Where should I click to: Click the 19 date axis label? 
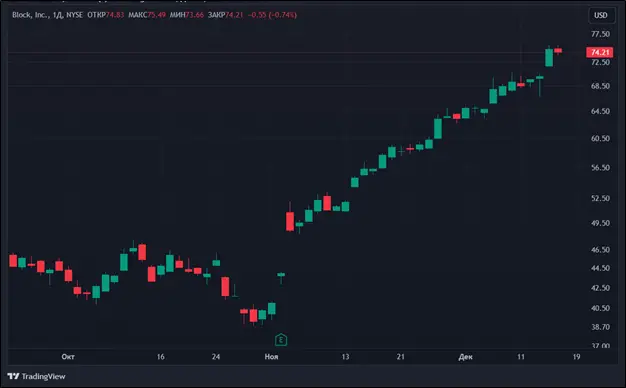(576, 356)
